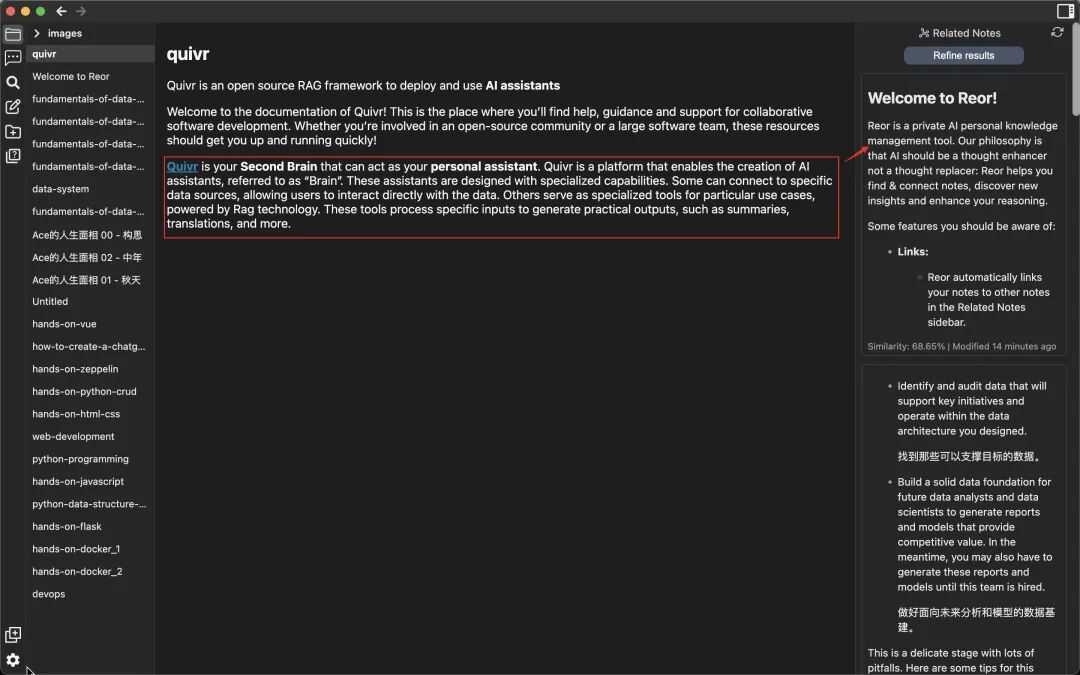Follow the Quivr hyperlink in the note
Viewport: 1080px width, 675px height.
click(x=183, y=166)
